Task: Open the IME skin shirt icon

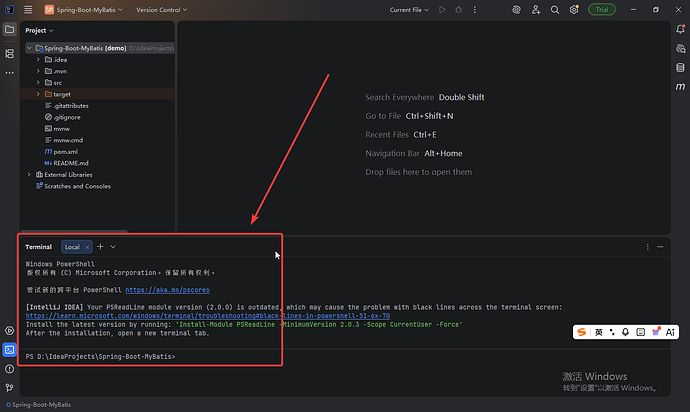Action: click(656, 332)
